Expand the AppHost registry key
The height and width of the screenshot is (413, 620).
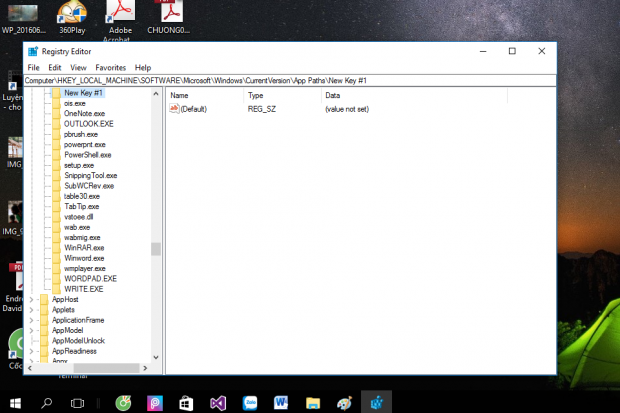[x=31, y=299]
